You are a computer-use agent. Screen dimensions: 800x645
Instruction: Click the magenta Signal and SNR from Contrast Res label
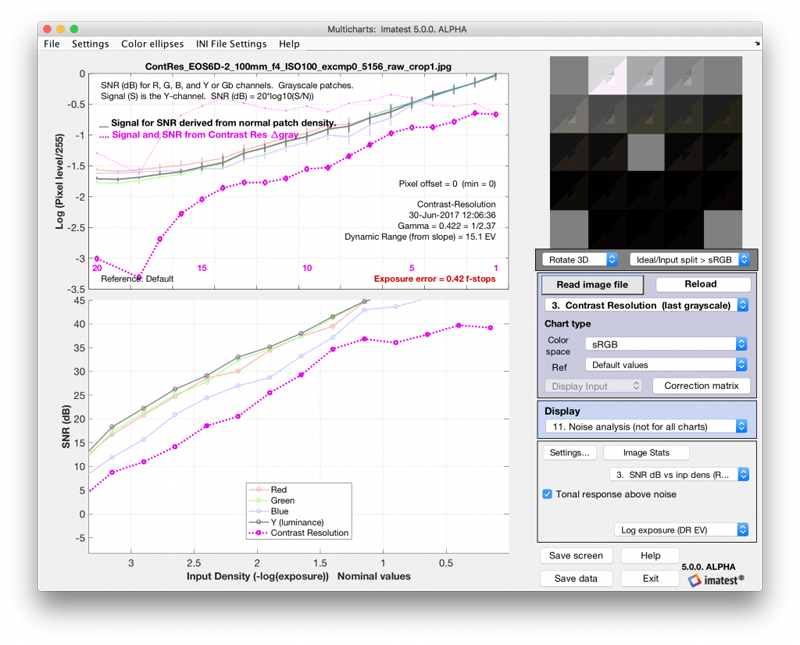click(x=205, y=135)
